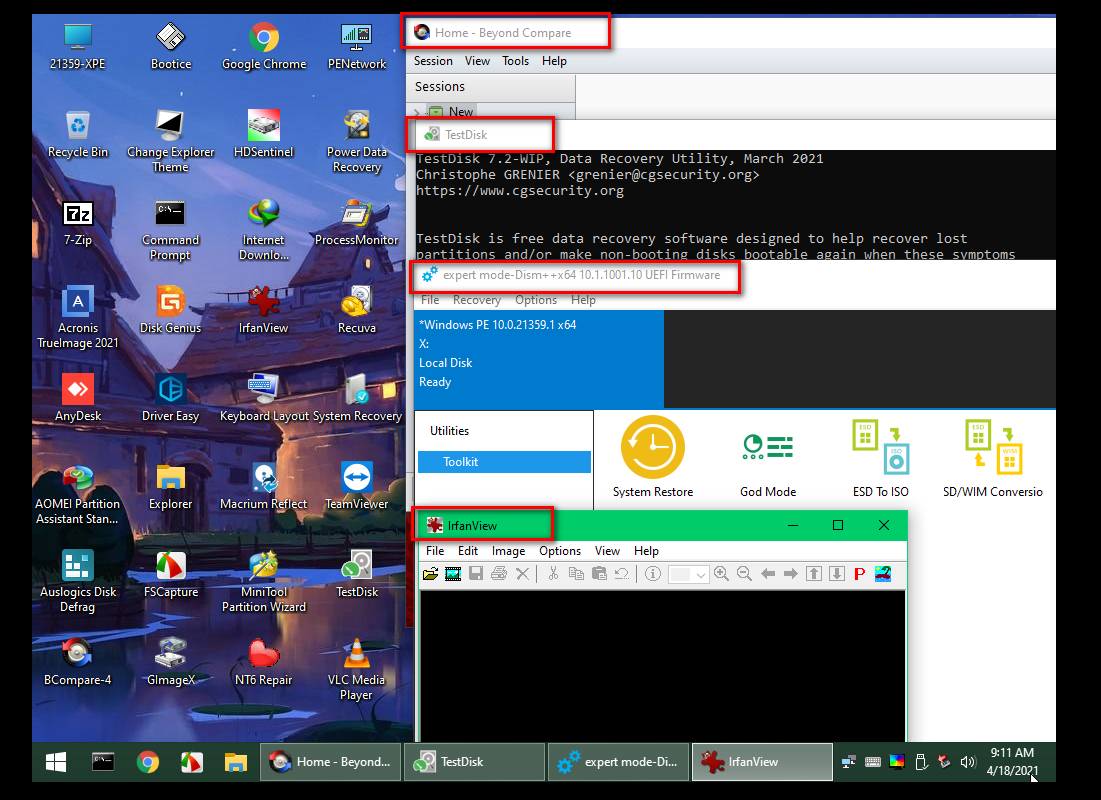
Task: Click the Delete X icon in IrfanView toolbar
Action: click(522, 574)
